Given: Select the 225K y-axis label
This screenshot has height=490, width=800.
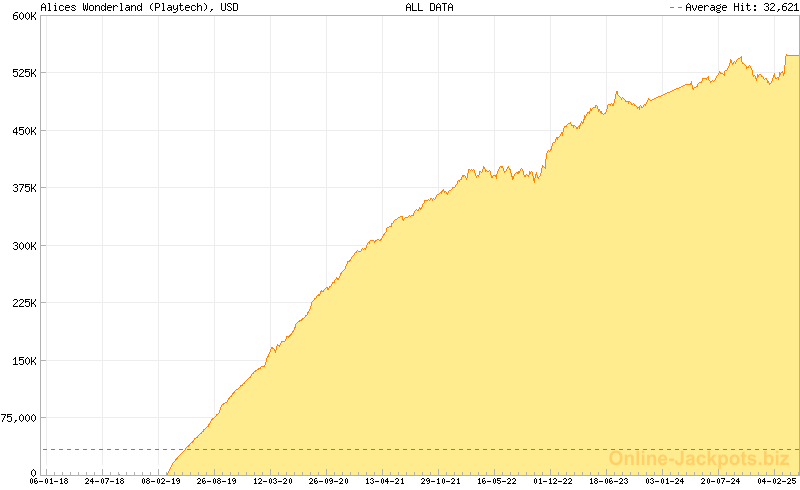Looking at the screenshot, I should click(x=21, y=303).
